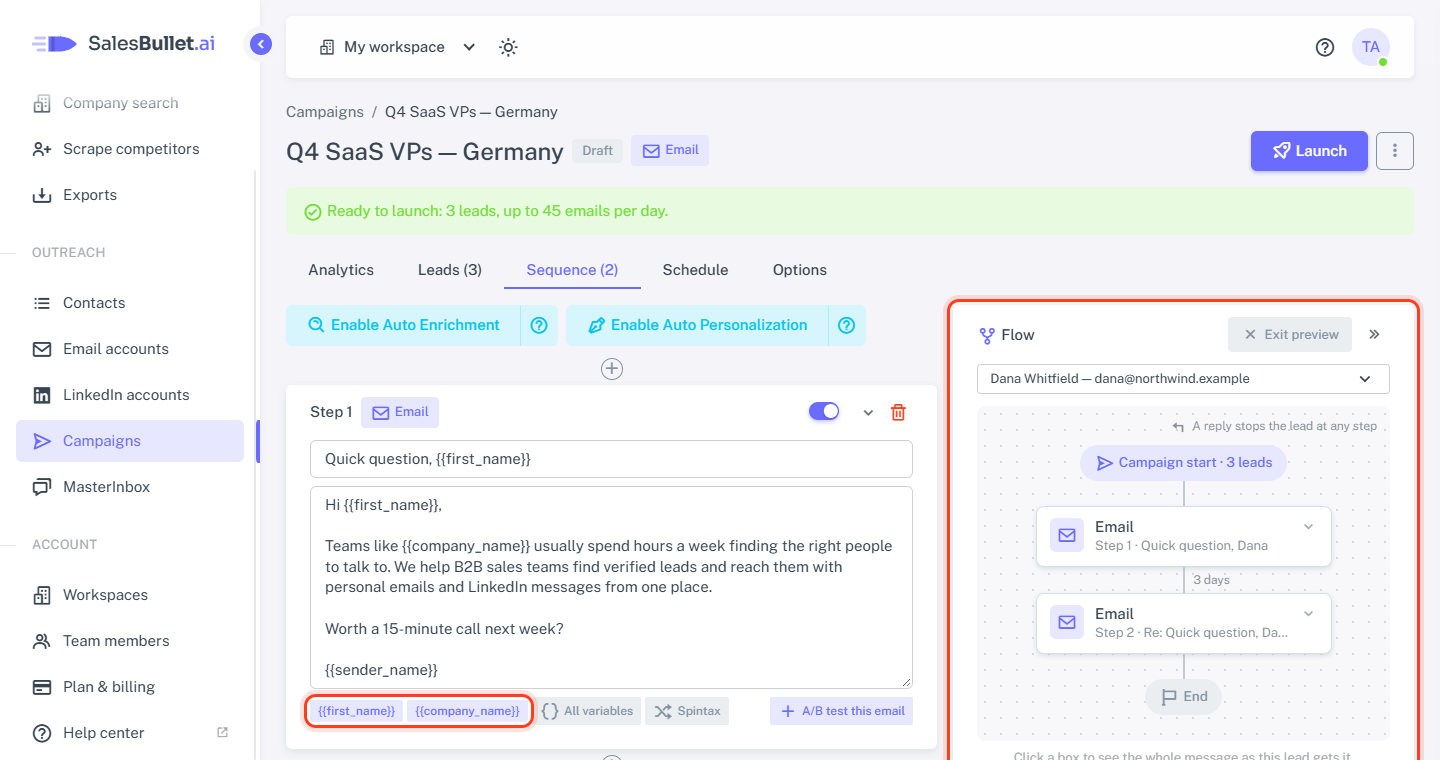
Task: Click the envelope icon of the Step 1 flow card
Action: click(x=1067, y=536)
